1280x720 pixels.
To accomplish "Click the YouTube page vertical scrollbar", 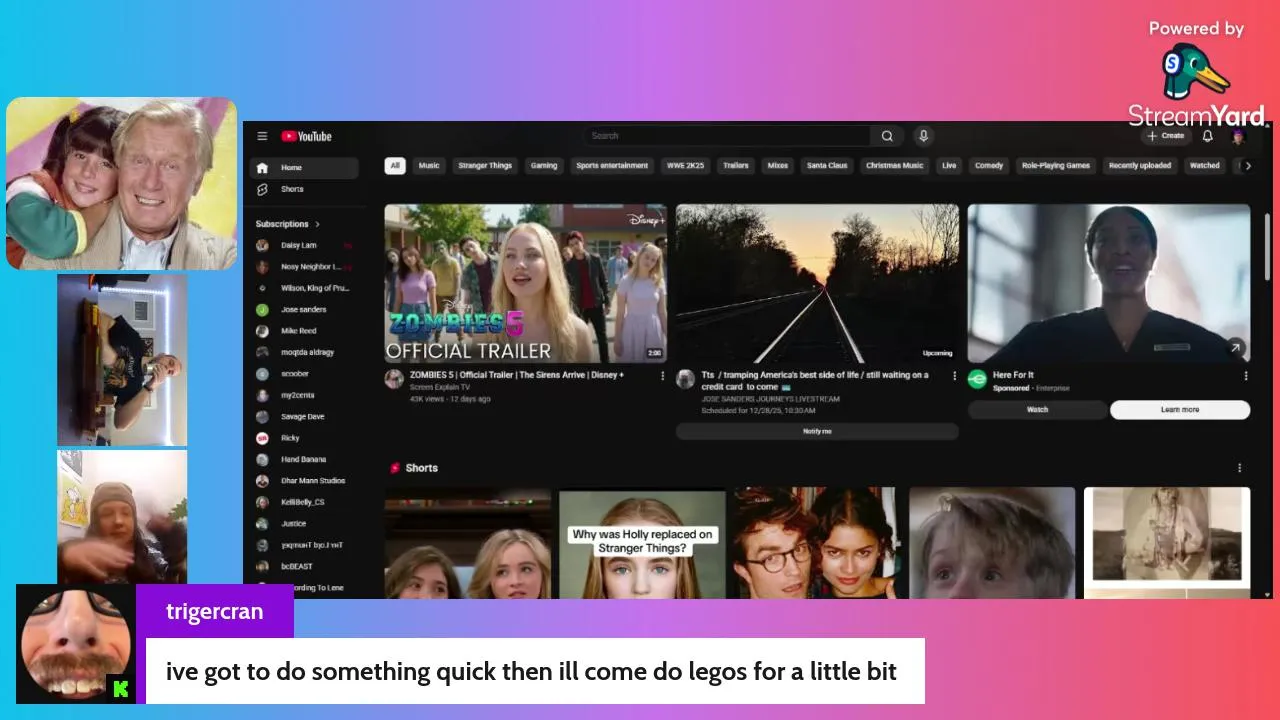I will point(1267,245).
